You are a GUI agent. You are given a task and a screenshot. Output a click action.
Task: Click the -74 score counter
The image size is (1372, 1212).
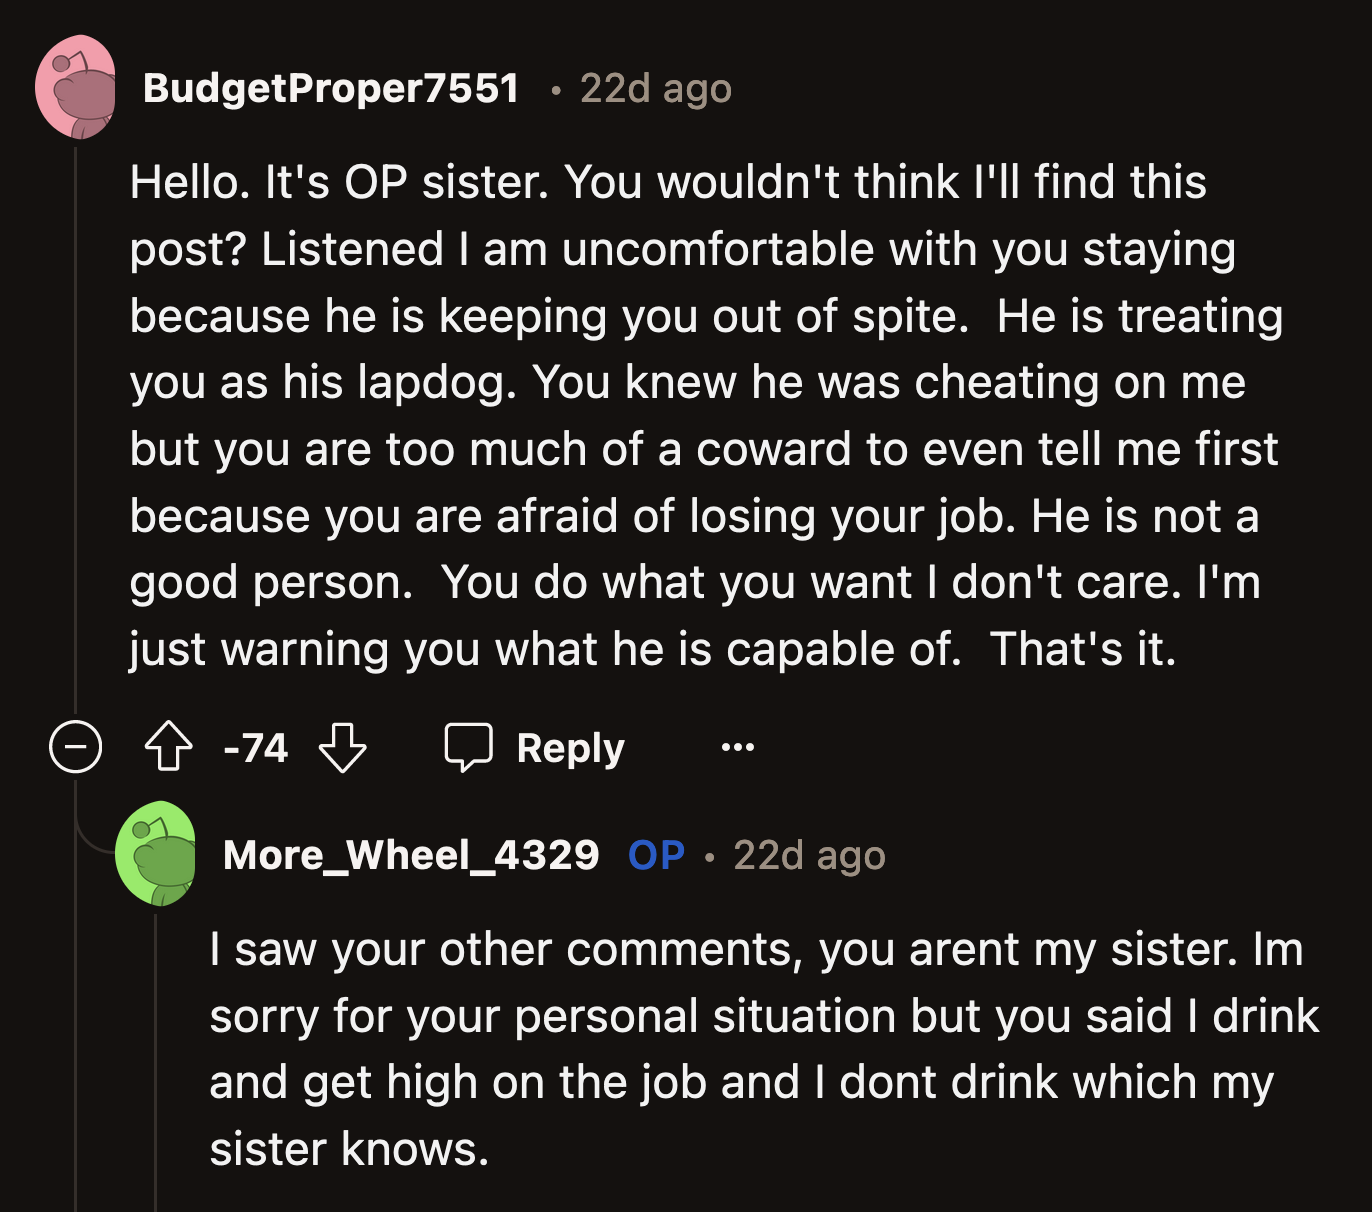(x=255, y=747)
